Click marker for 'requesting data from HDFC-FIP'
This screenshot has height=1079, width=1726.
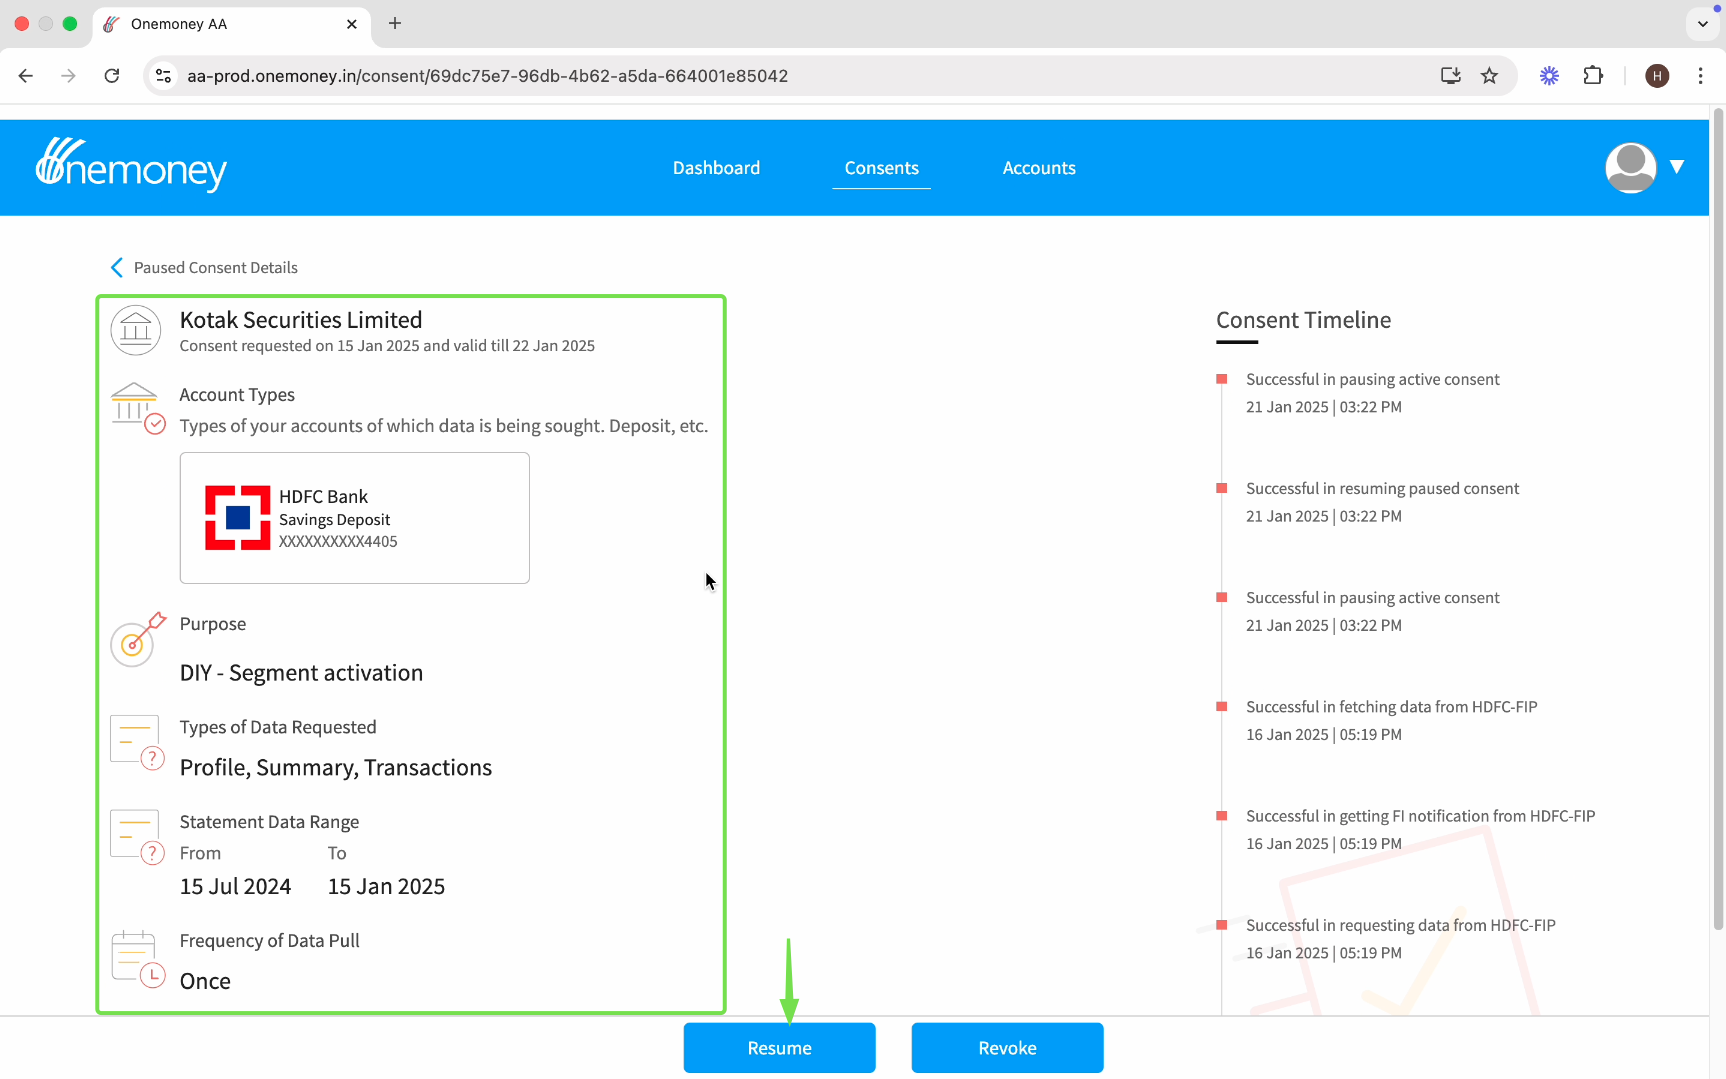1221,925
